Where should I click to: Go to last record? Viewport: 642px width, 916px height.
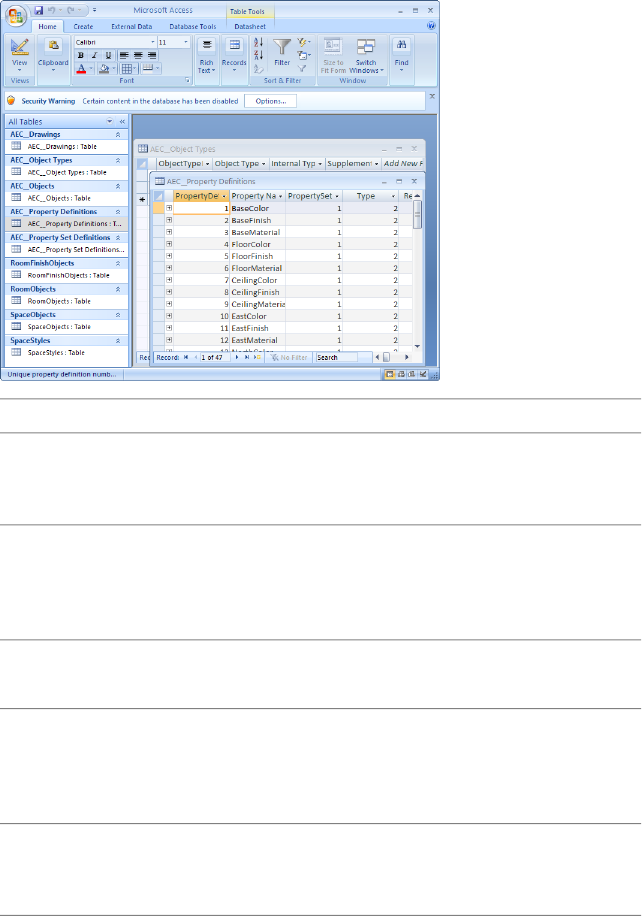(x=247, y=358)
